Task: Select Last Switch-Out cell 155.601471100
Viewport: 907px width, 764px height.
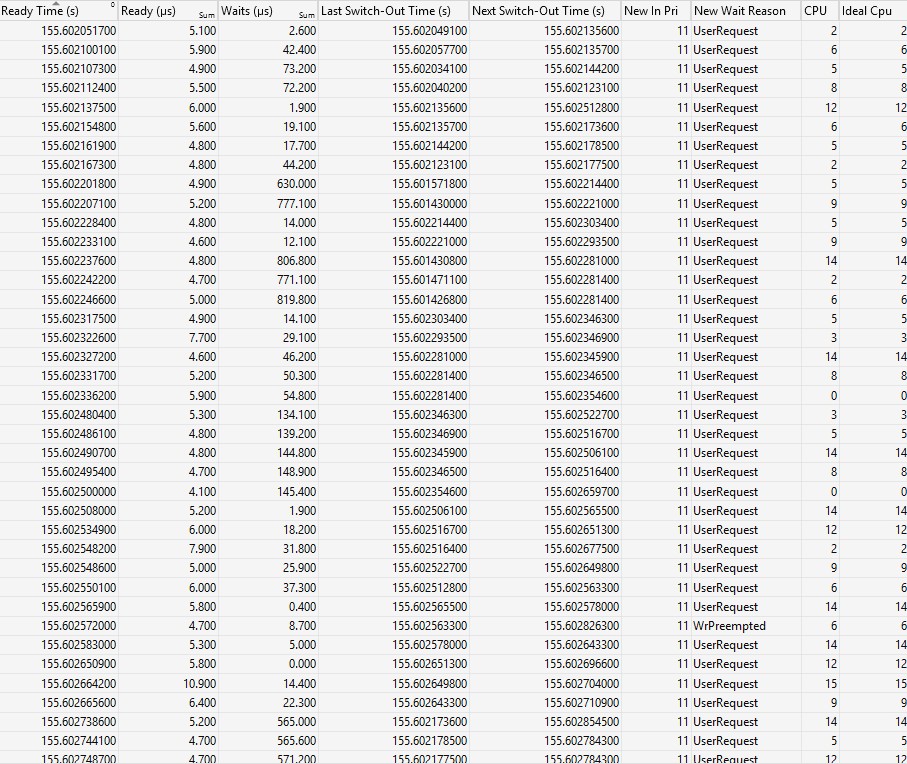Action: (429, 280)
